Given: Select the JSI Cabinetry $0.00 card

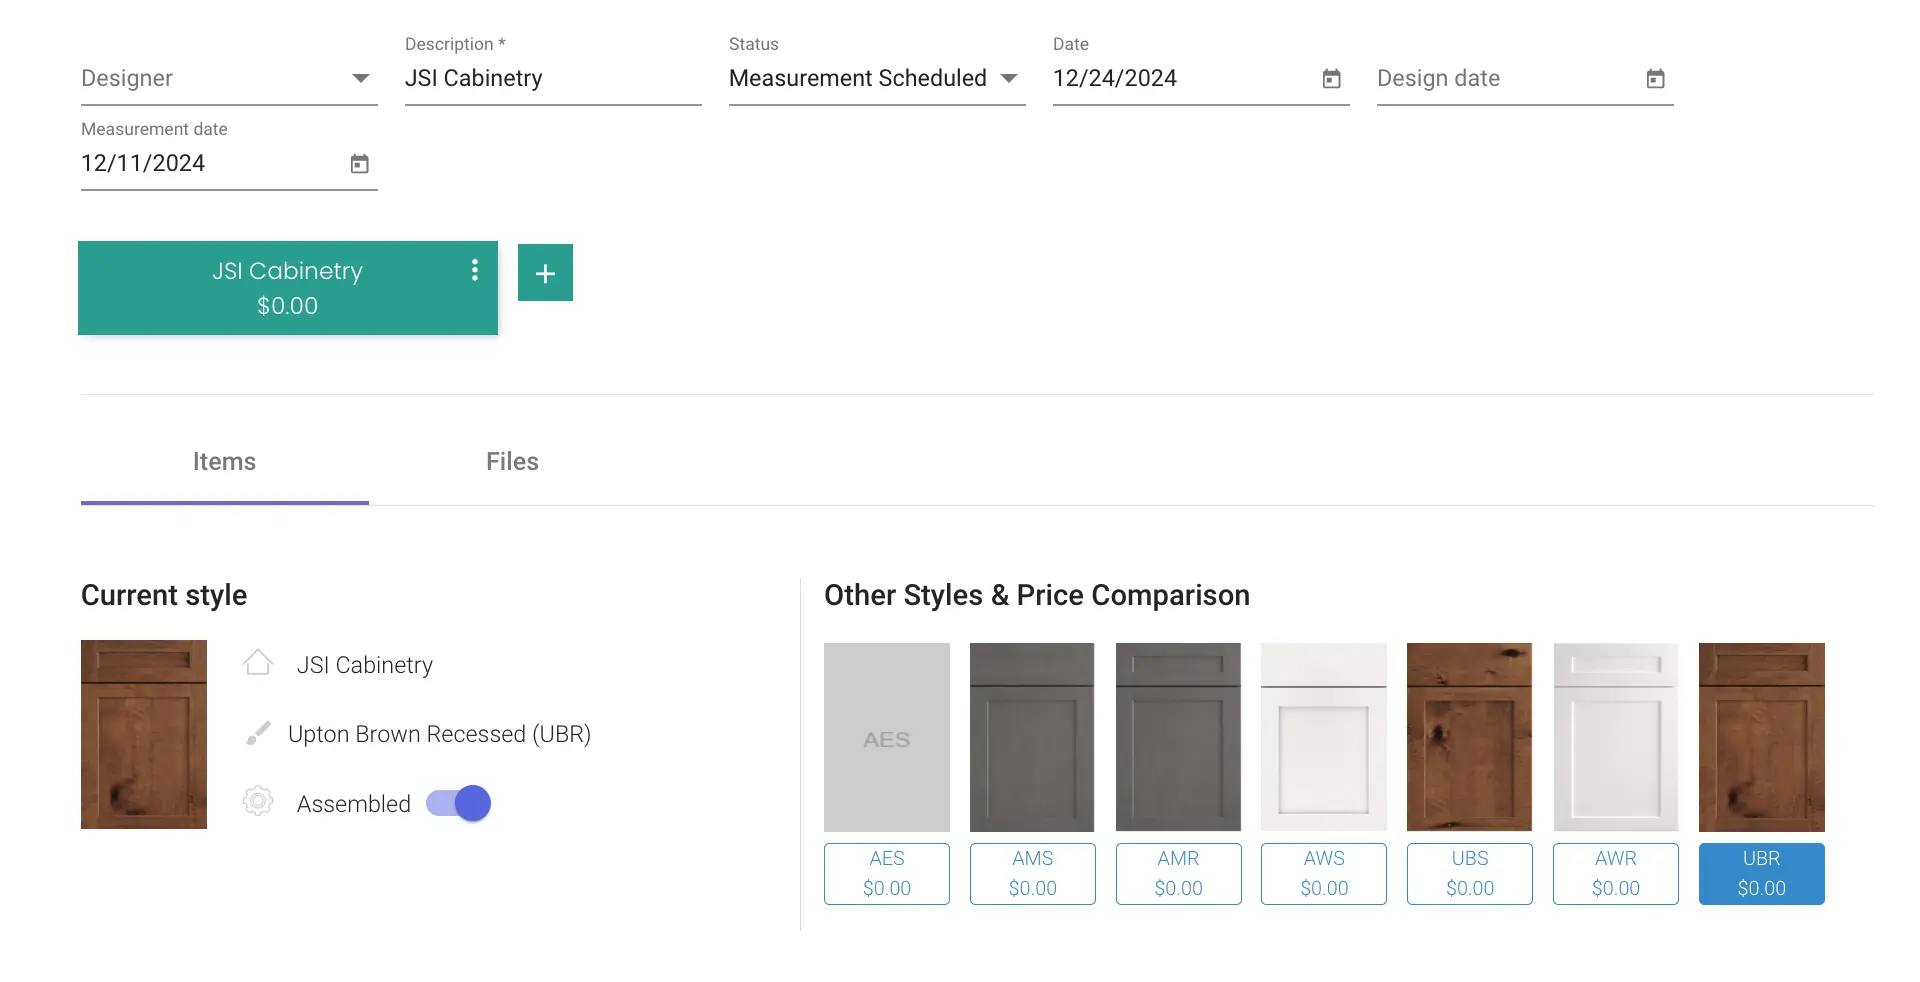Looking at the screenshot, I should [x=288, y=288].
